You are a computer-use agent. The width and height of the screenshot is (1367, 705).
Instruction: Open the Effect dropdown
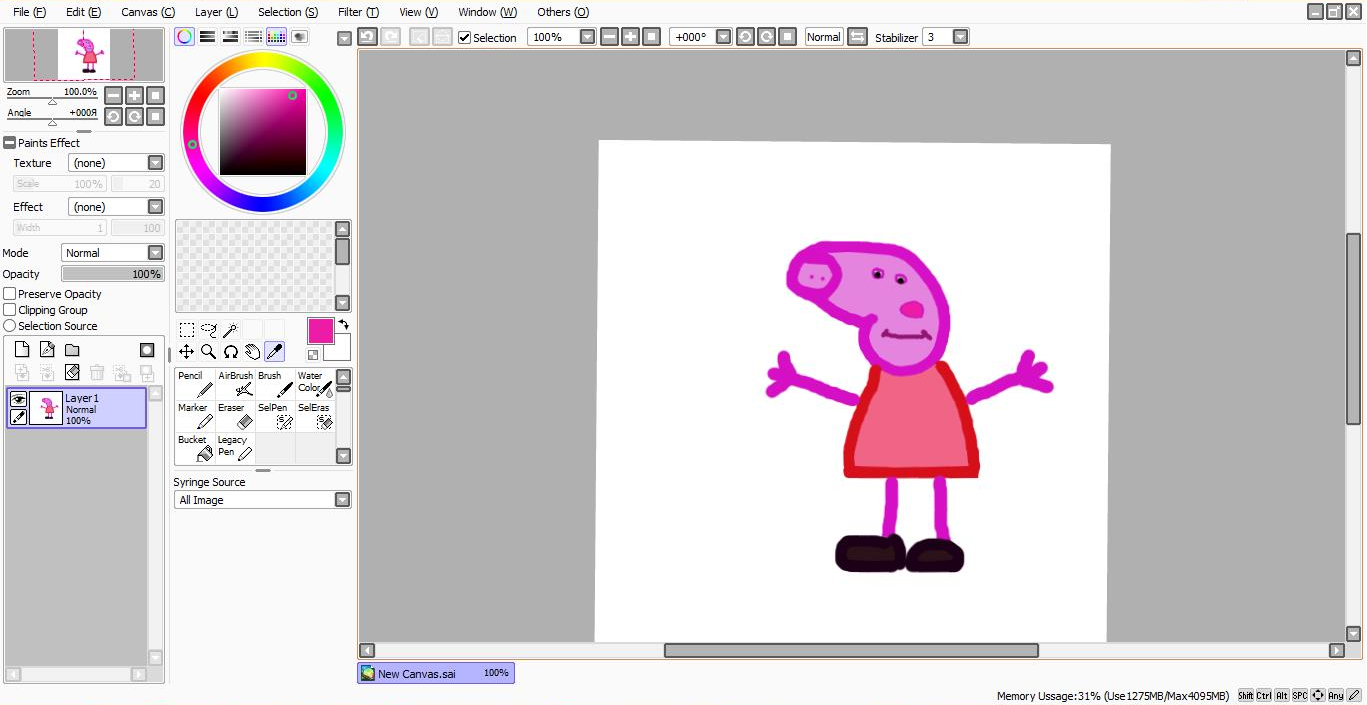[116, 207]
